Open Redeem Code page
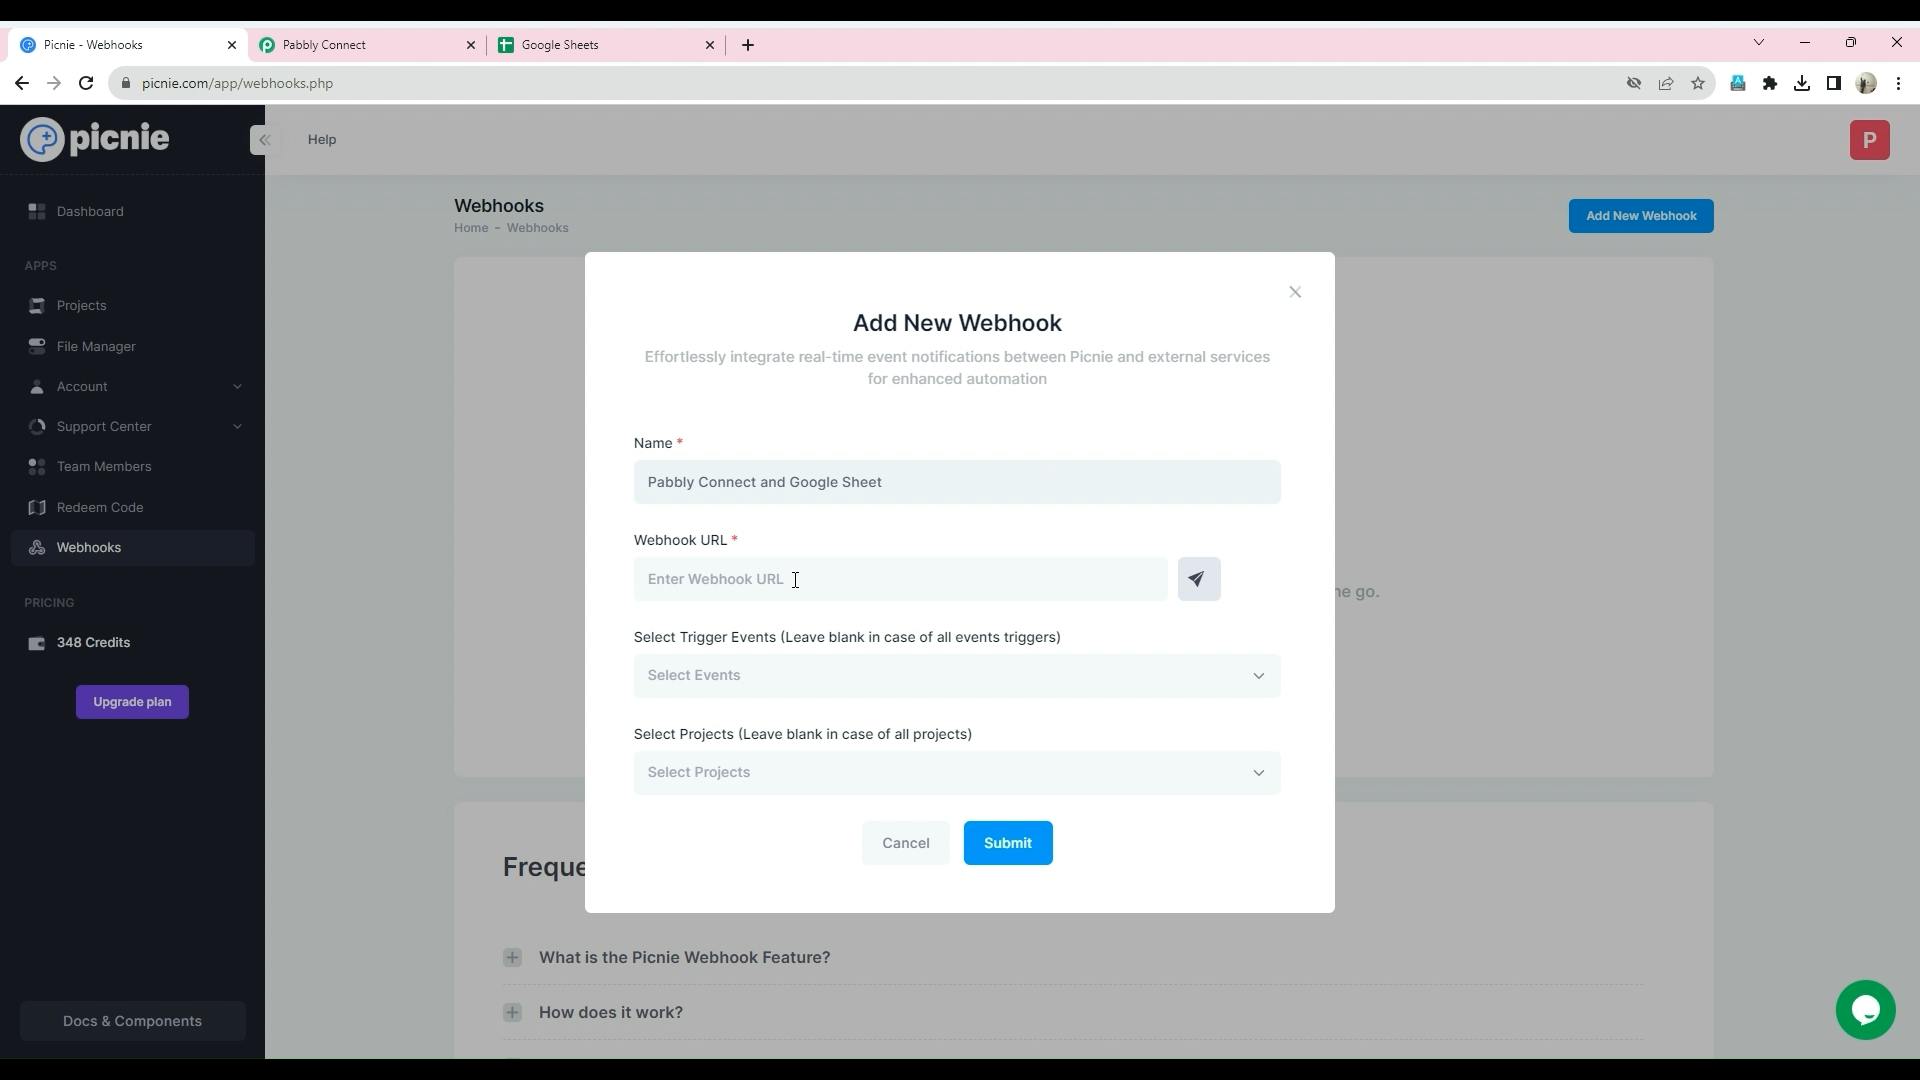1920x1080 pixels. point(133,507)
